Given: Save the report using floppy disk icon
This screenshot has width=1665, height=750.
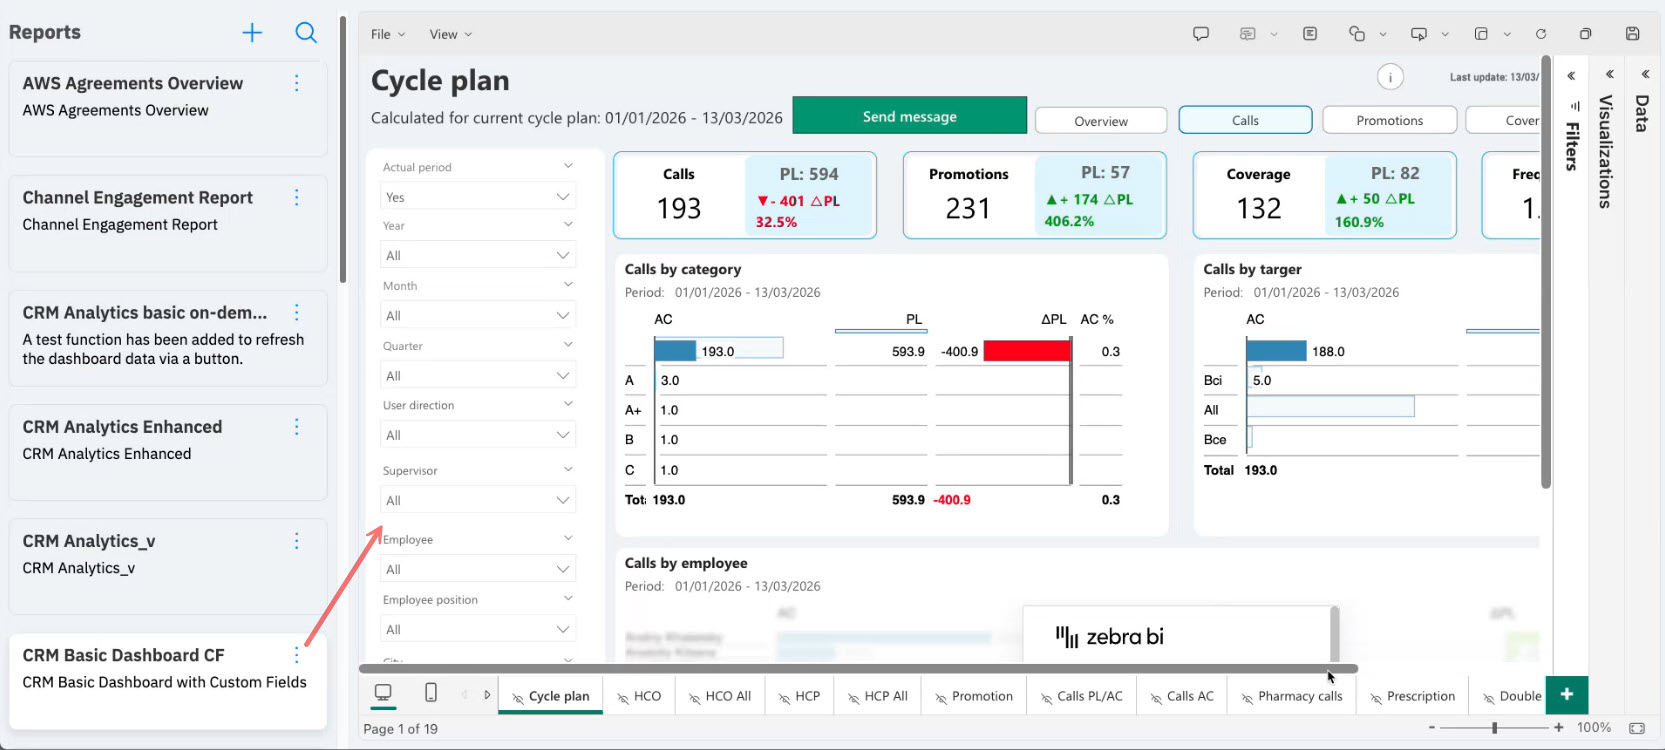Looking at the screenshot, I should click(x=1632, y=34).
